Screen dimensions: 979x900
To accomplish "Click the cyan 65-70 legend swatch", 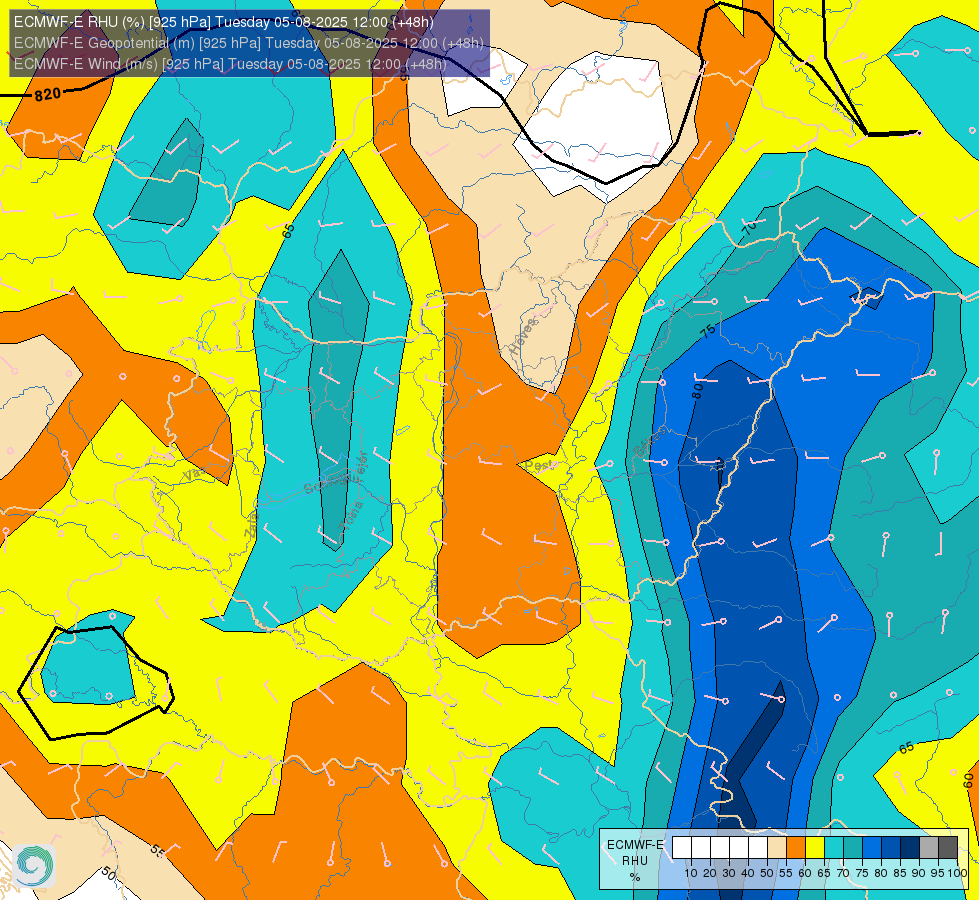I will click(x=834, y=848).
